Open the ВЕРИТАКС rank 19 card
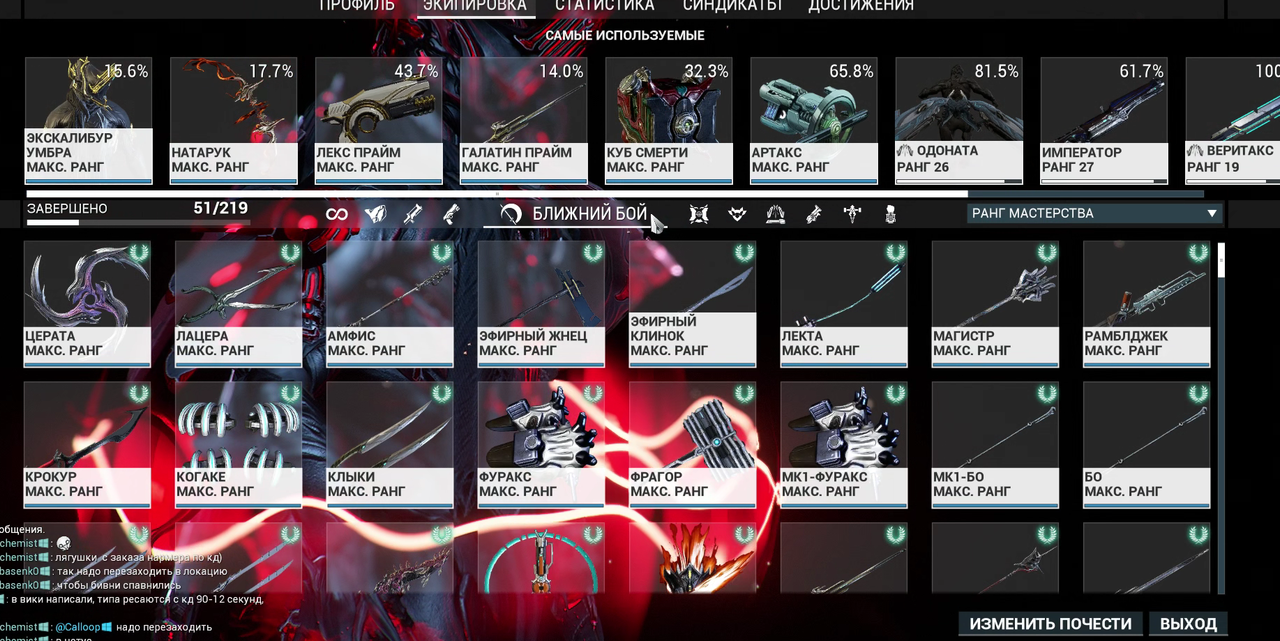Viewport: 1280px width, 641px height. click(x=1232, y=121)
